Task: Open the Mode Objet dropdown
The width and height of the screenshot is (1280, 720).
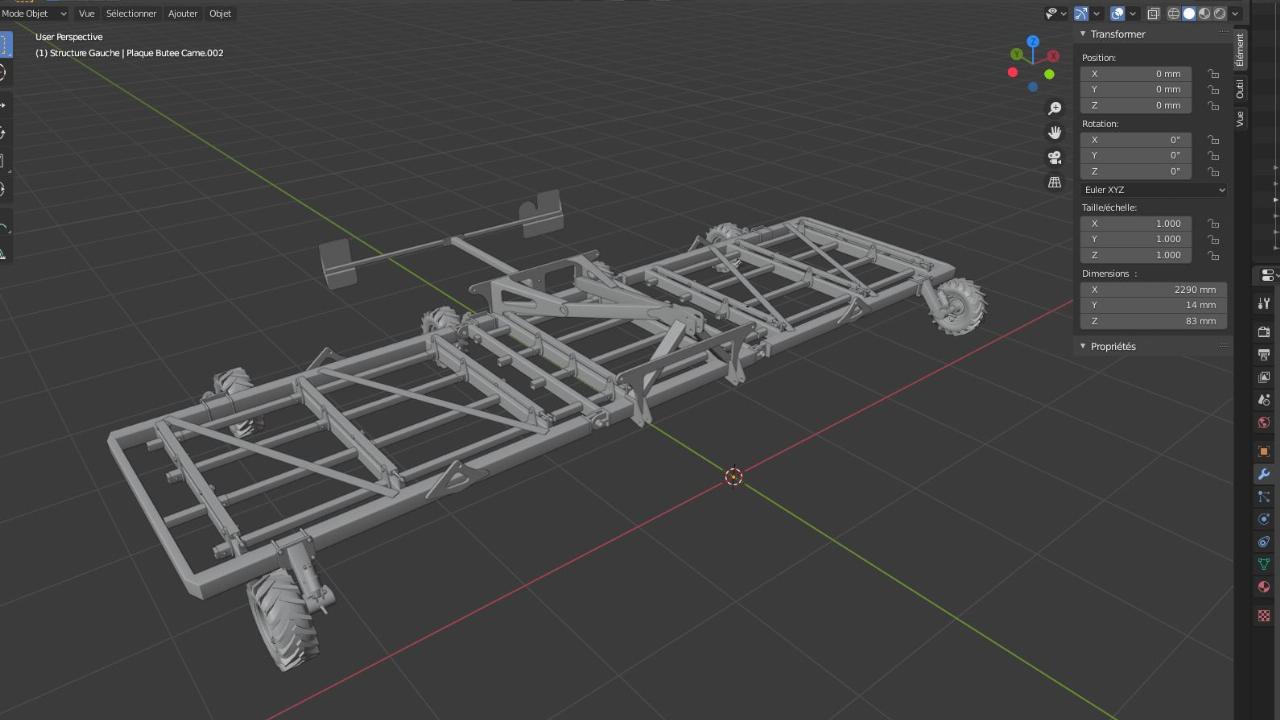Action: tap(34, 13)
